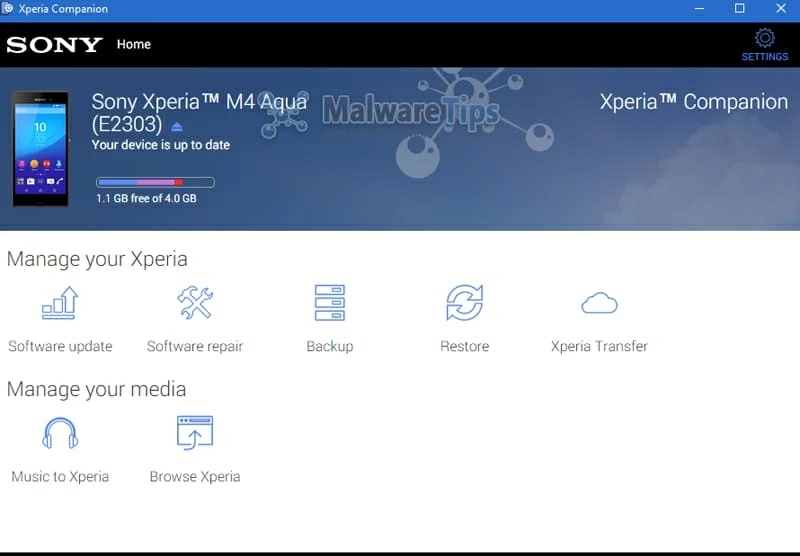The width and height of the screenshot is (800, 556).
Task: Select Music to Xperia headphones icon
Action: [x=60, y=433]
